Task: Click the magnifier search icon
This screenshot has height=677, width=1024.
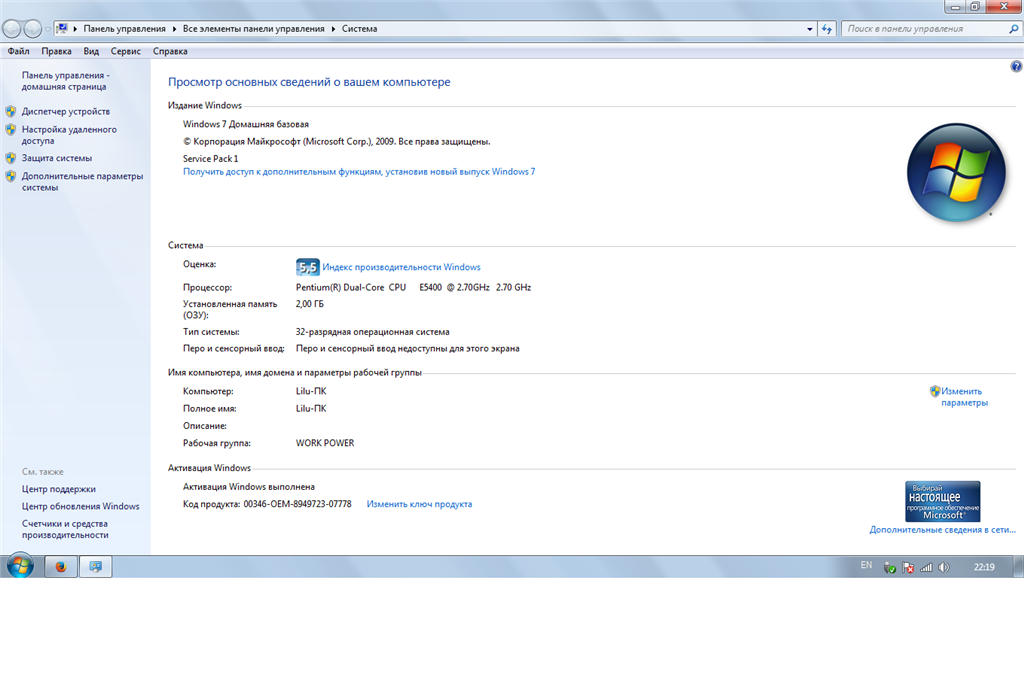Action: click(x=1014, y=29)
